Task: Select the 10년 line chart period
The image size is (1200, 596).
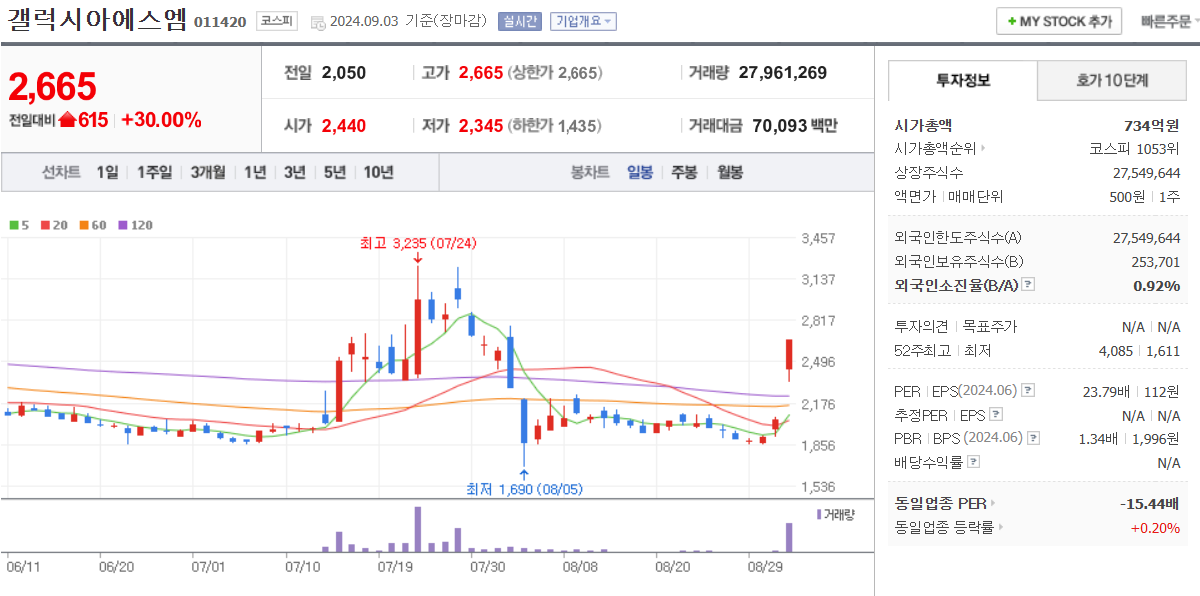Action: pos(378,172)
